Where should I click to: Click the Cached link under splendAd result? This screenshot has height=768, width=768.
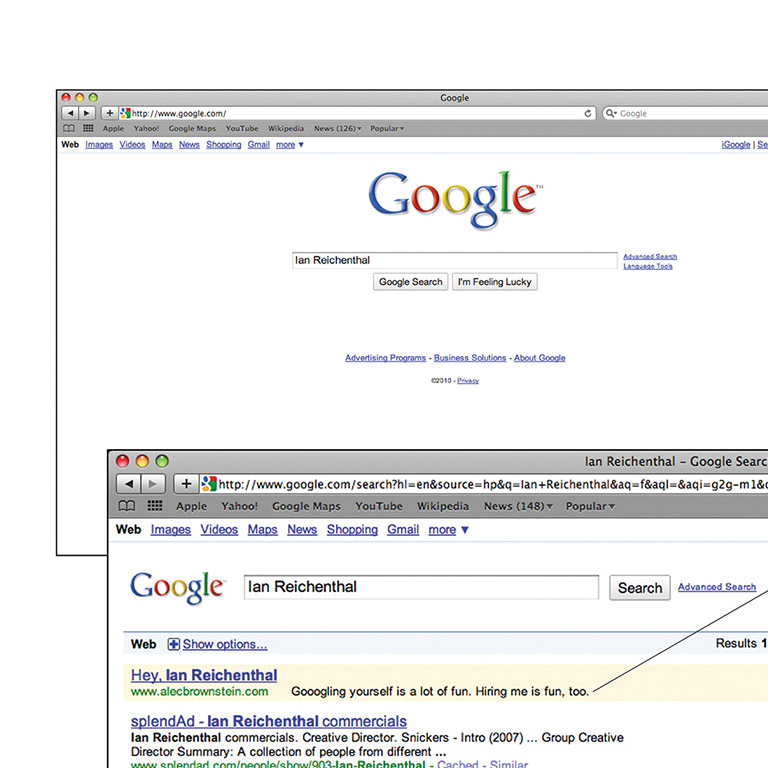pyautogui.click(x=457, y=764)
